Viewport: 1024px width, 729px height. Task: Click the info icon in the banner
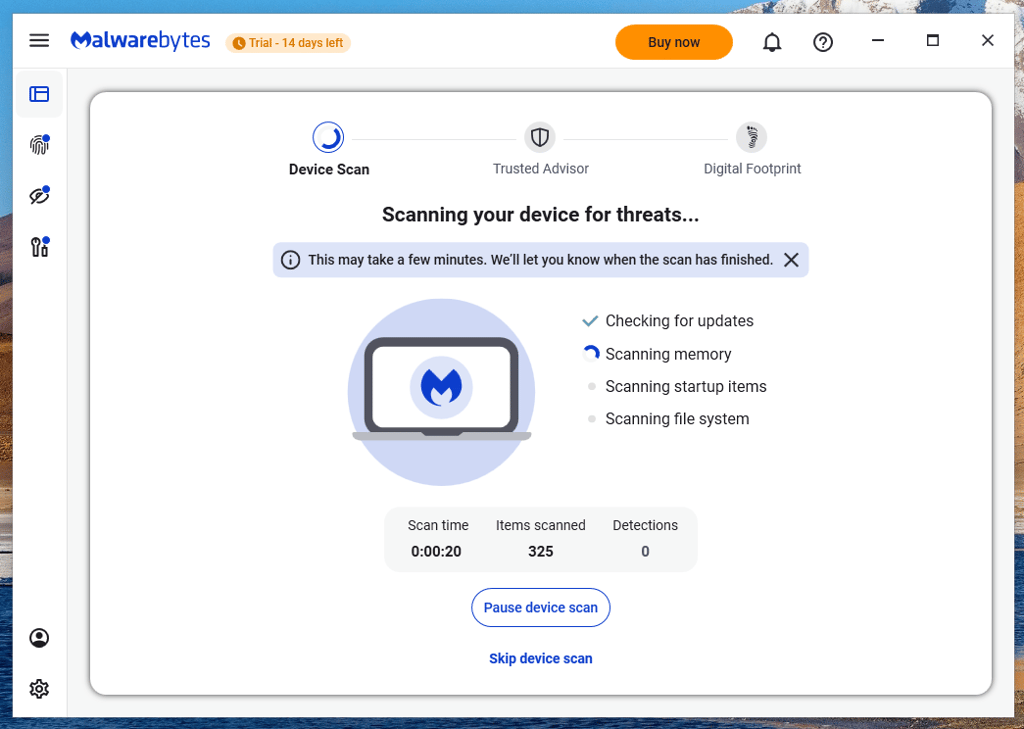pyautogui.click(x=291, y=260)
